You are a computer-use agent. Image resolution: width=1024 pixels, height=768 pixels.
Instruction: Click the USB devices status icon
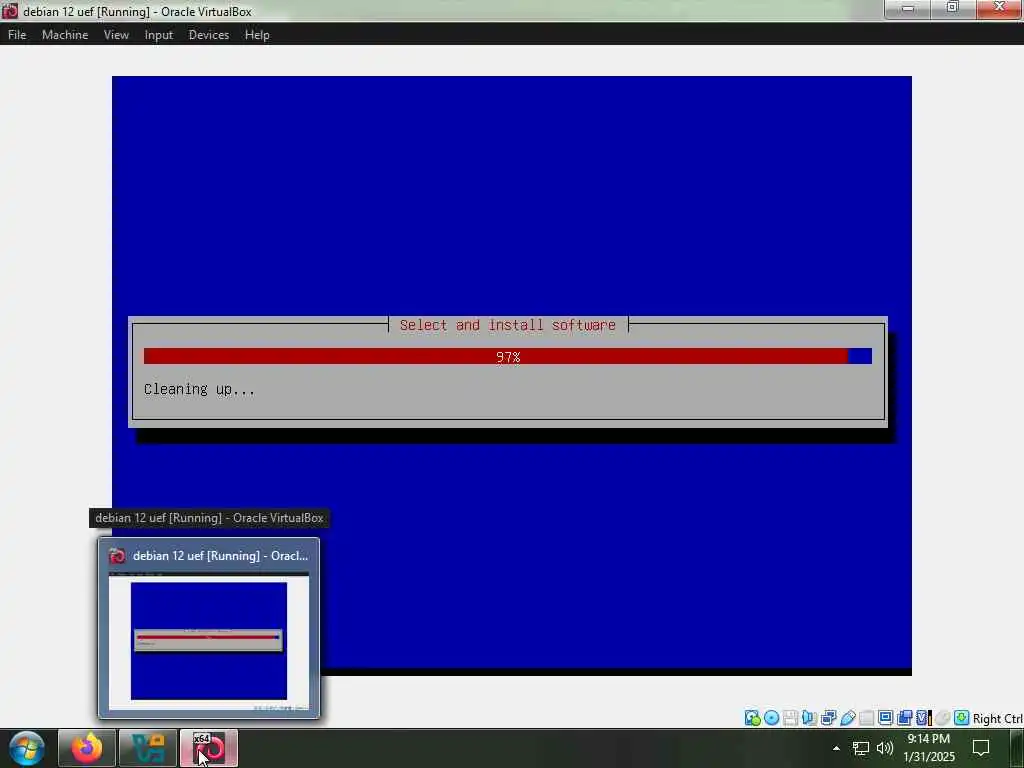[x=848, y=718]
